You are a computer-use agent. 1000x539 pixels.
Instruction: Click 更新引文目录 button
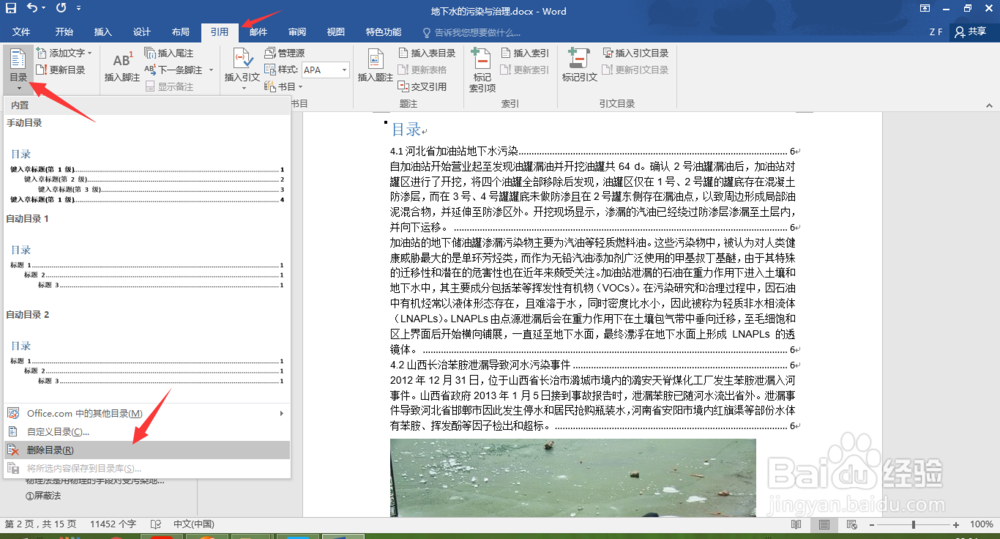pyautogui.click(x=636, y=70)
